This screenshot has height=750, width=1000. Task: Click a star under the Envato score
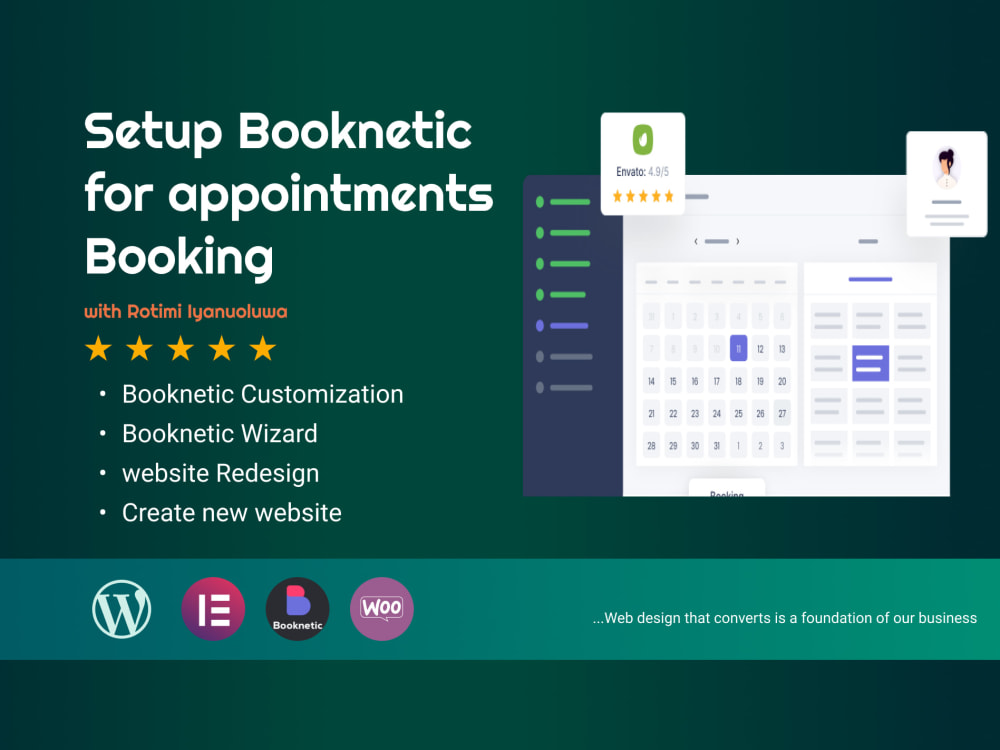643,197
